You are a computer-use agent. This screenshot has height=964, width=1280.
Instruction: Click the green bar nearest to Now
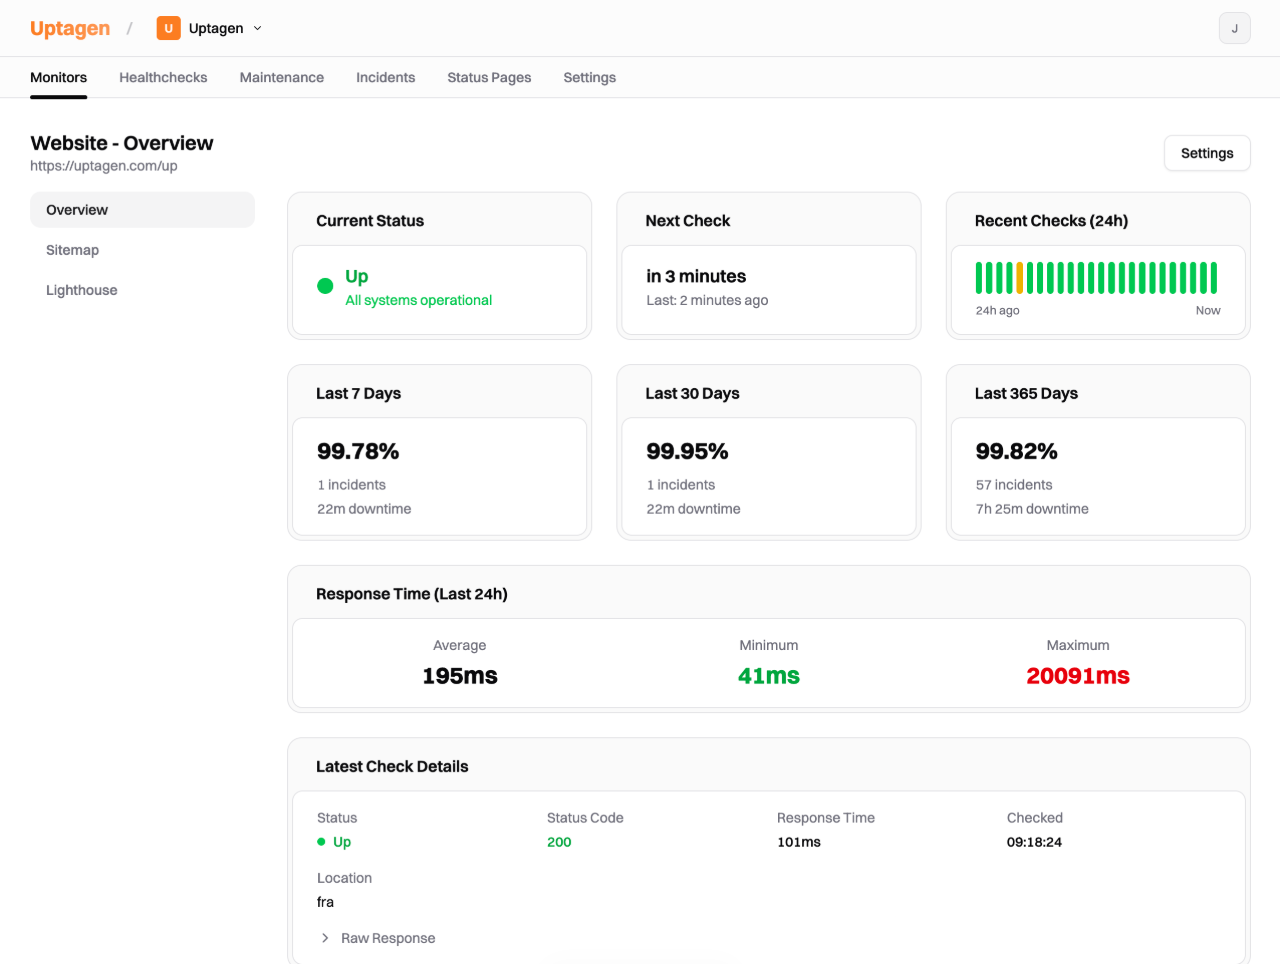pos(1212,277)
